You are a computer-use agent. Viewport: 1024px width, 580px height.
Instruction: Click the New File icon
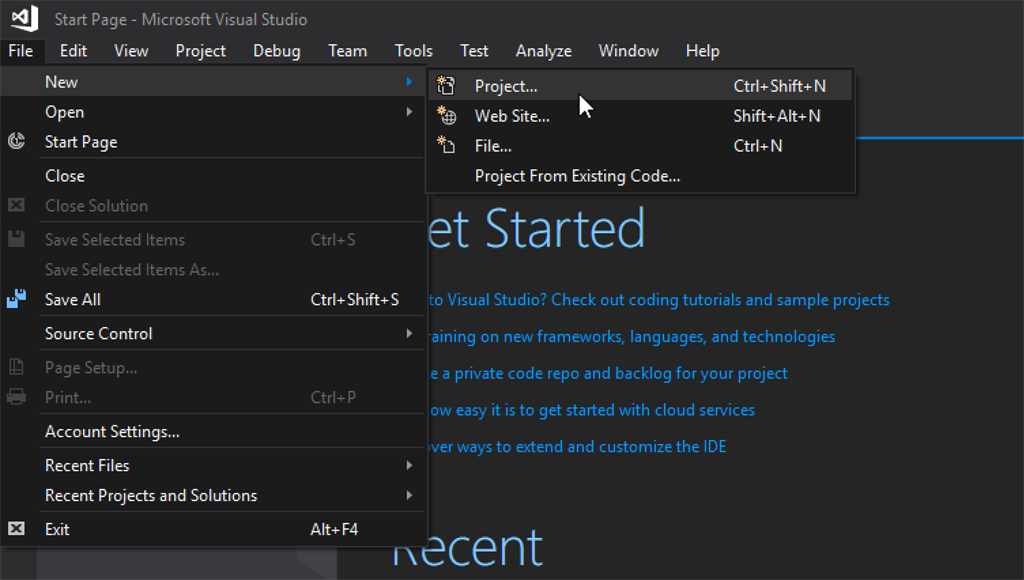447,146
